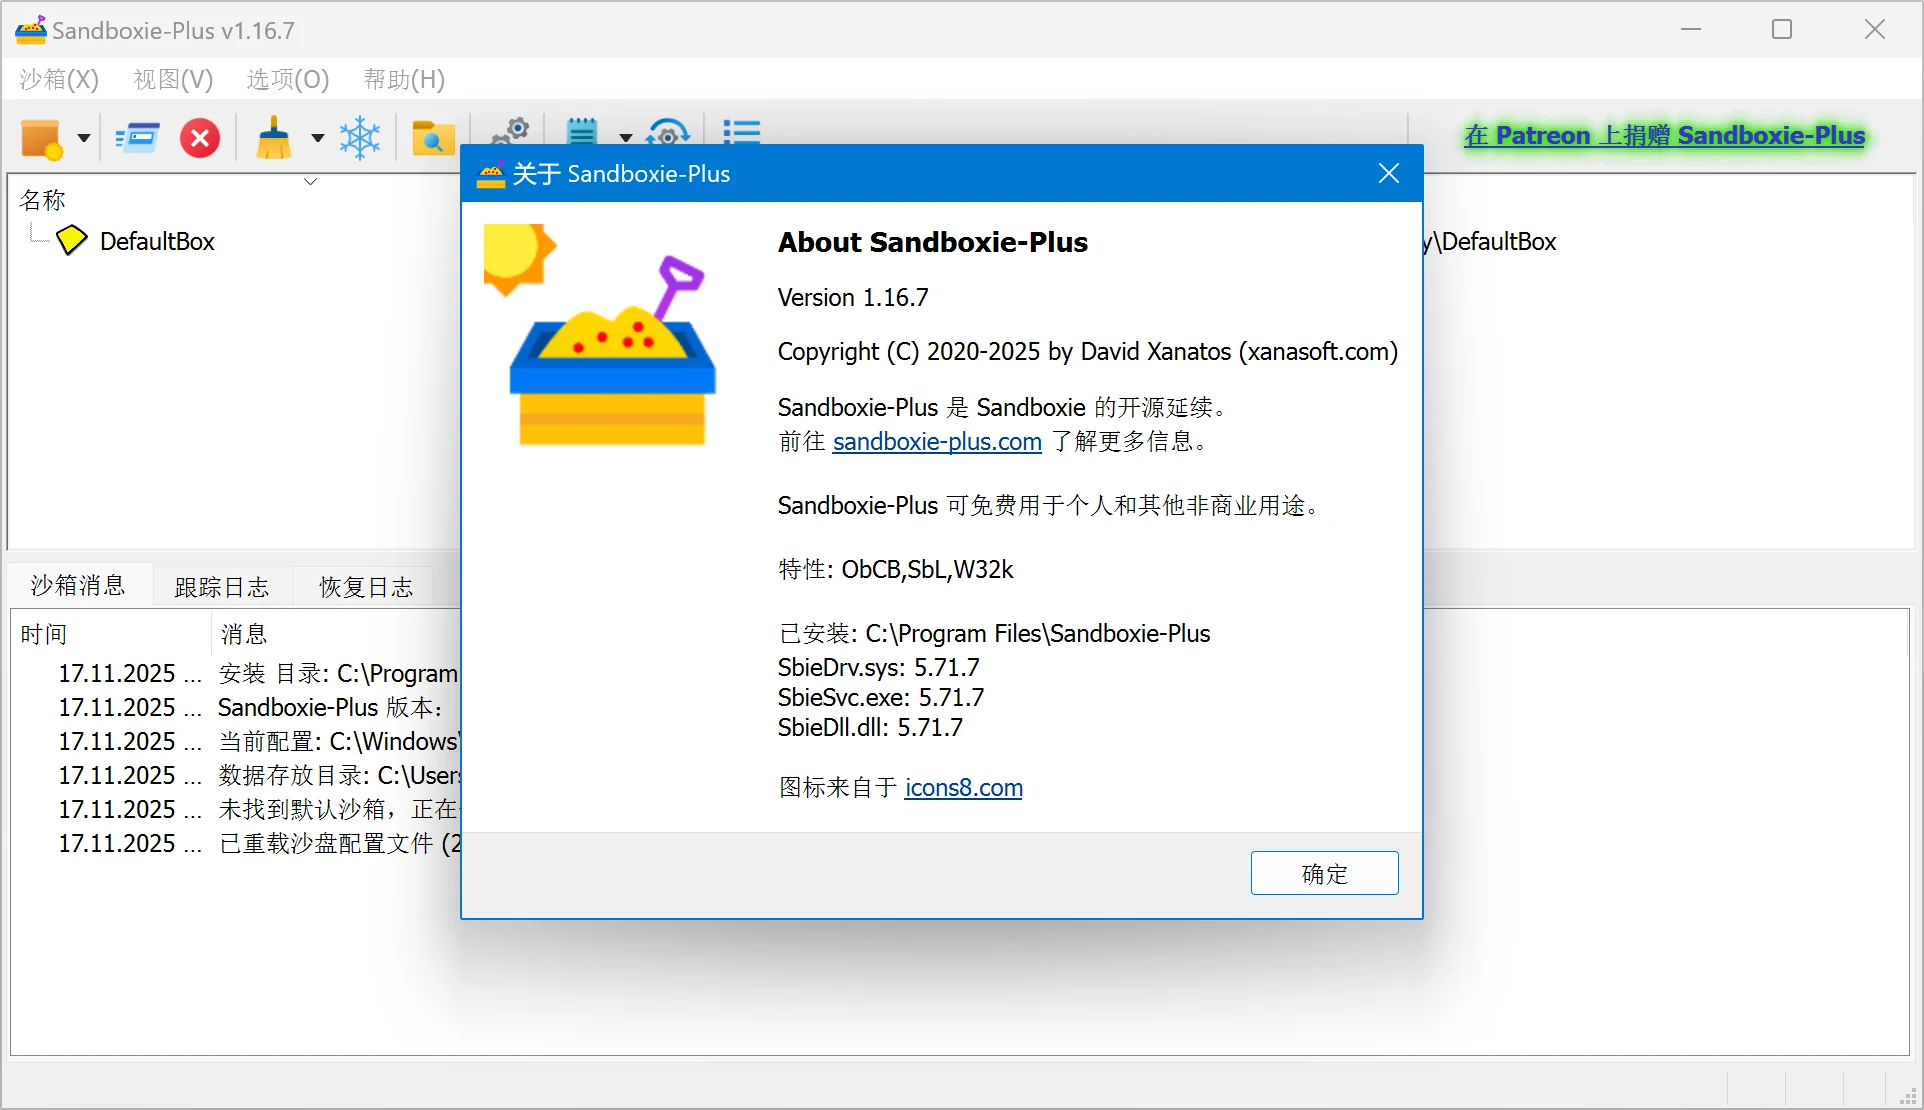Open the 视图(V) menu
This screenshot has height=1110, width=1924.
172,79
